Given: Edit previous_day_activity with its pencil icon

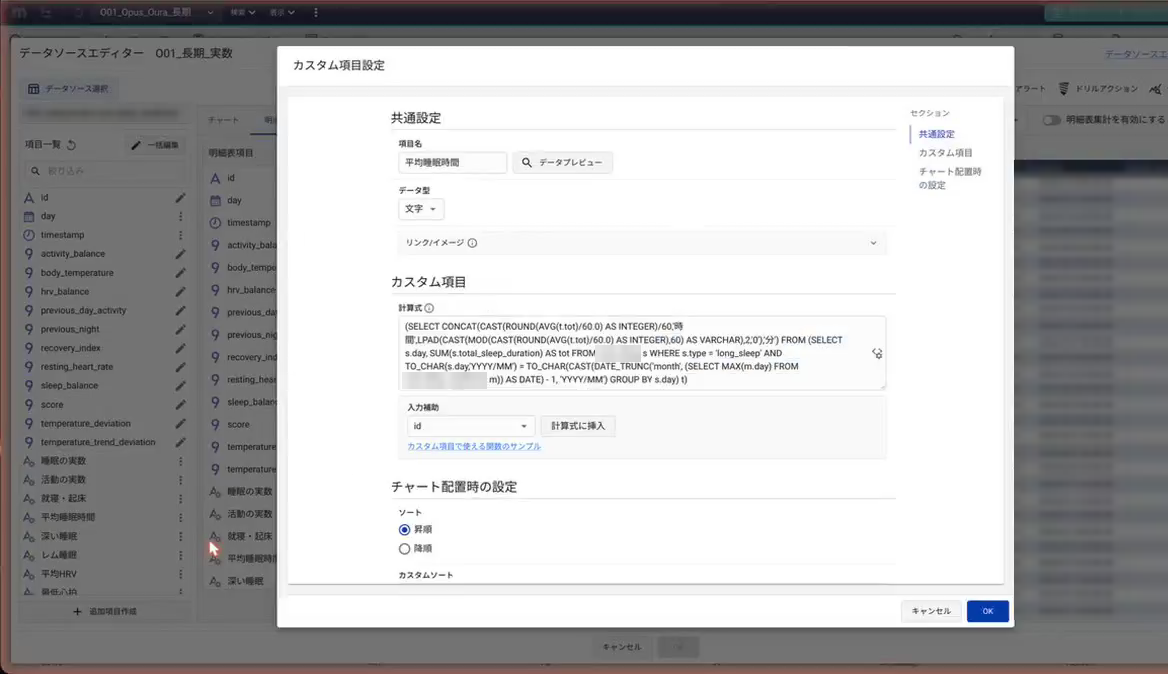Looking at the screenshot, I should [x=180, y=311].
